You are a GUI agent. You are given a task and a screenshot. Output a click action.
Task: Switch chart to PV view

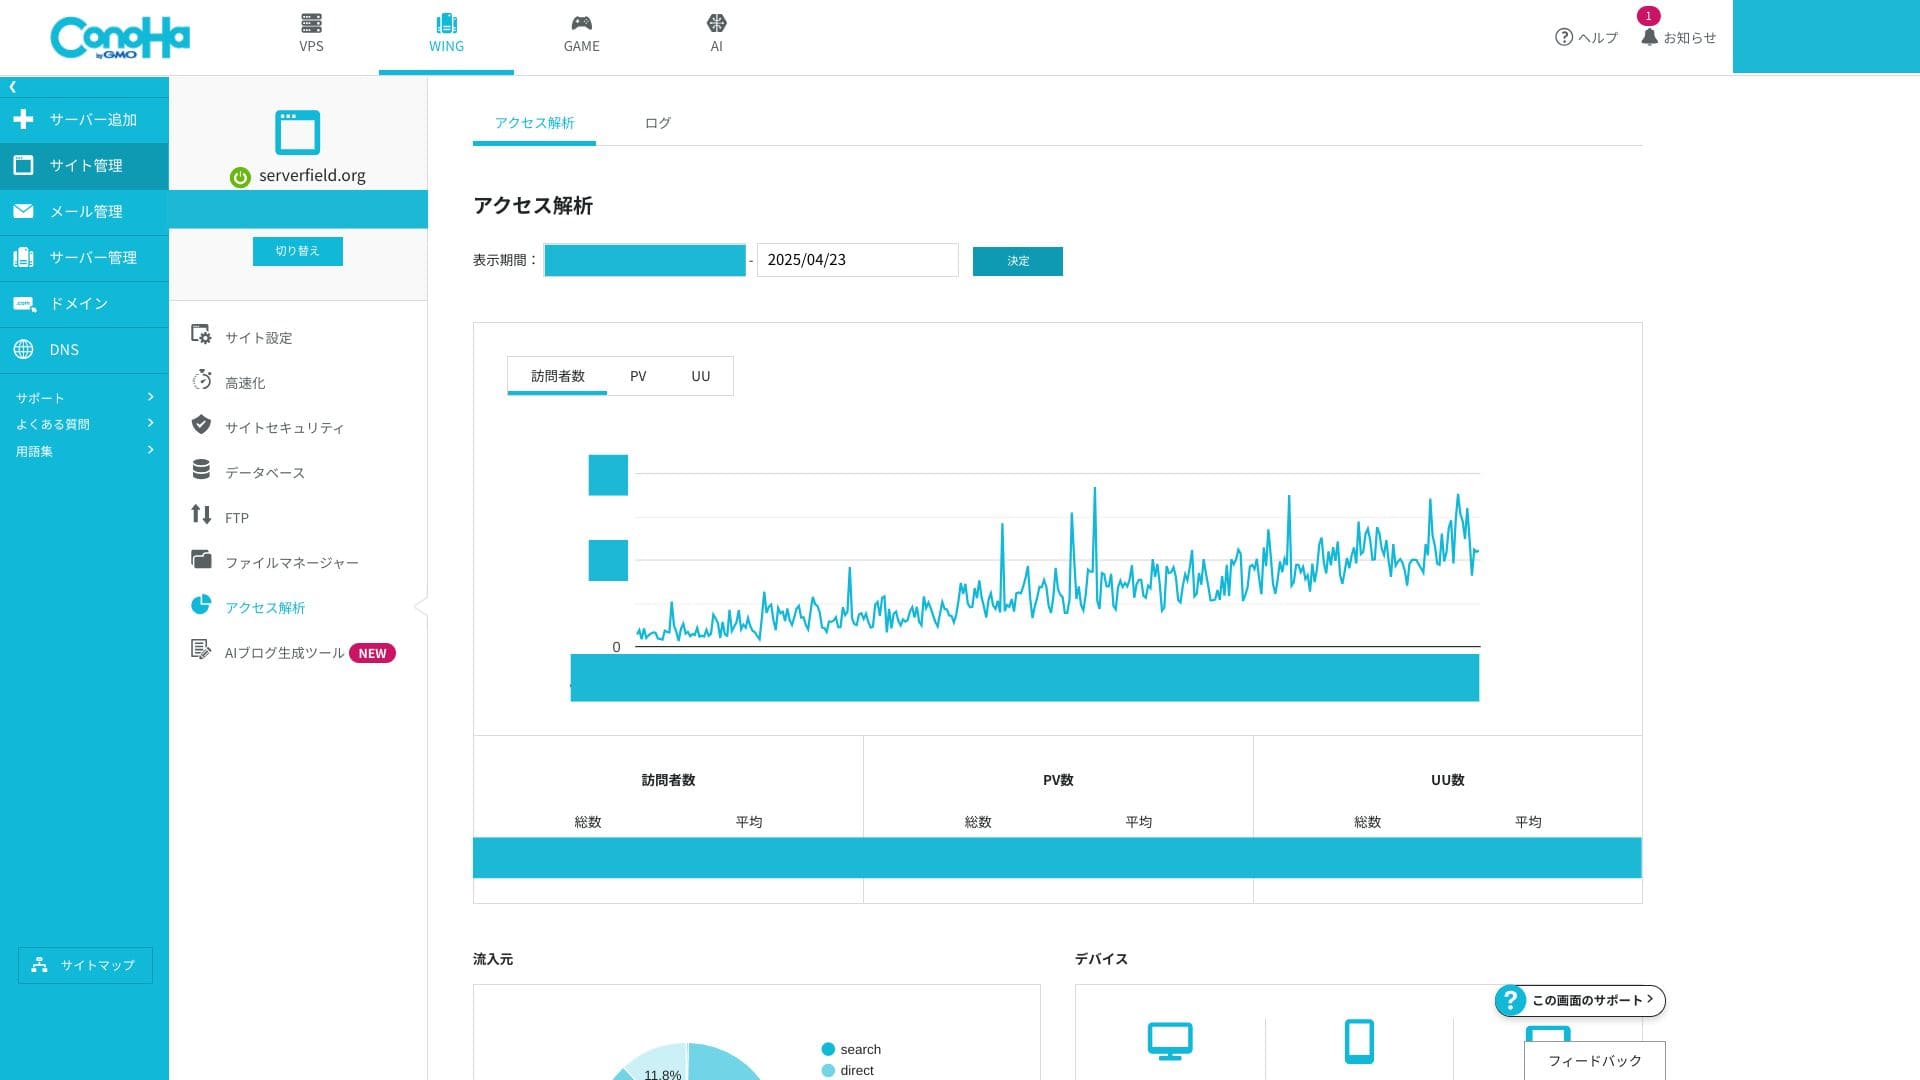(638, 376)
